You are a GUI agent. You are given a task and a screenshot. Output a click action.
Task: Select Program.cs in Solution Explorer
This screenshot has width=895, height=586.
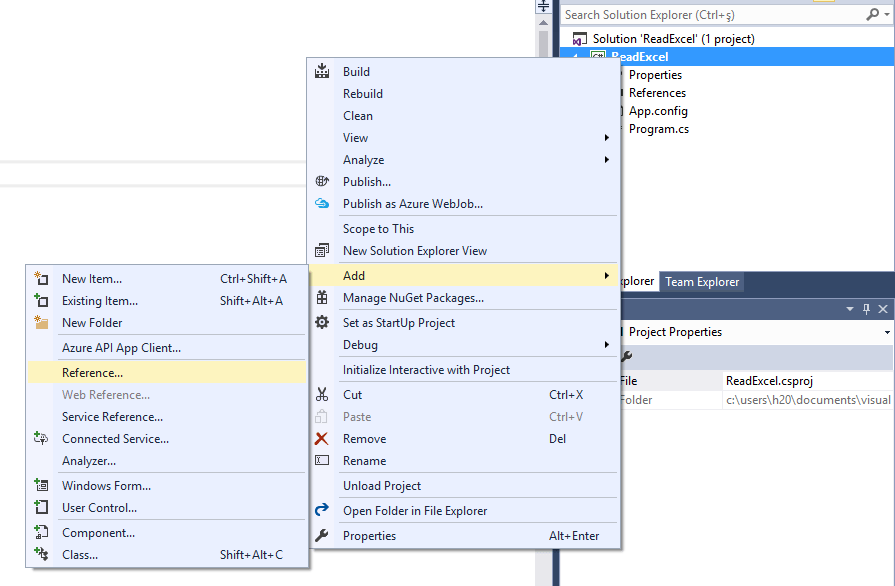(659, 129)
